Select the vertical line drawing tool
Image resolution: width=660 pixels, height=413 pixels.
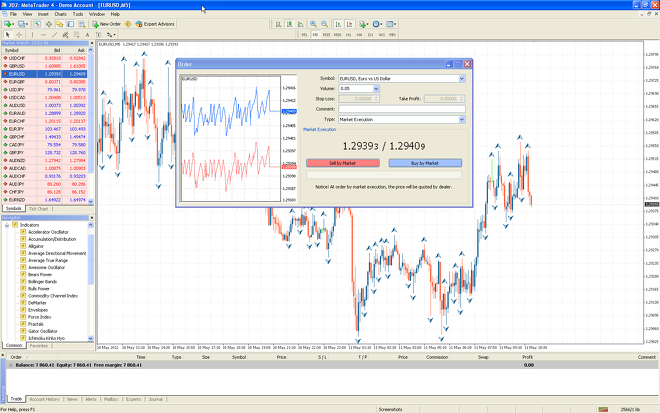tap(32, 35)
